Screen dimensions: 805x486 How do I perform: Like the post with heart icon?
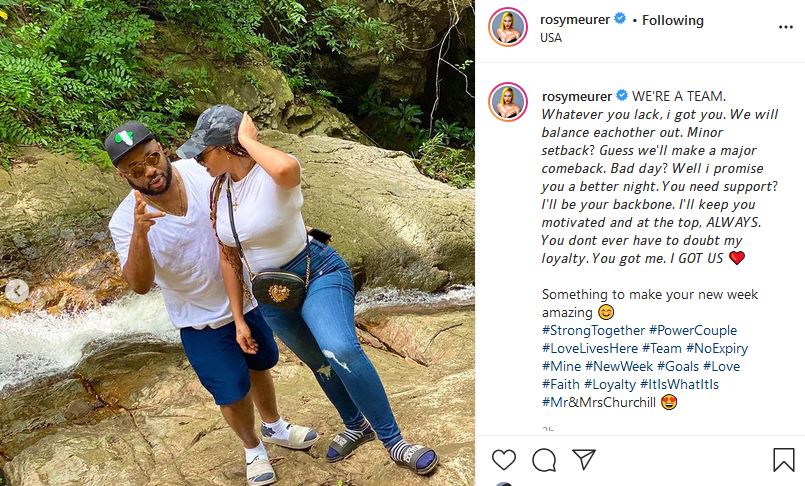coord(504,459)
